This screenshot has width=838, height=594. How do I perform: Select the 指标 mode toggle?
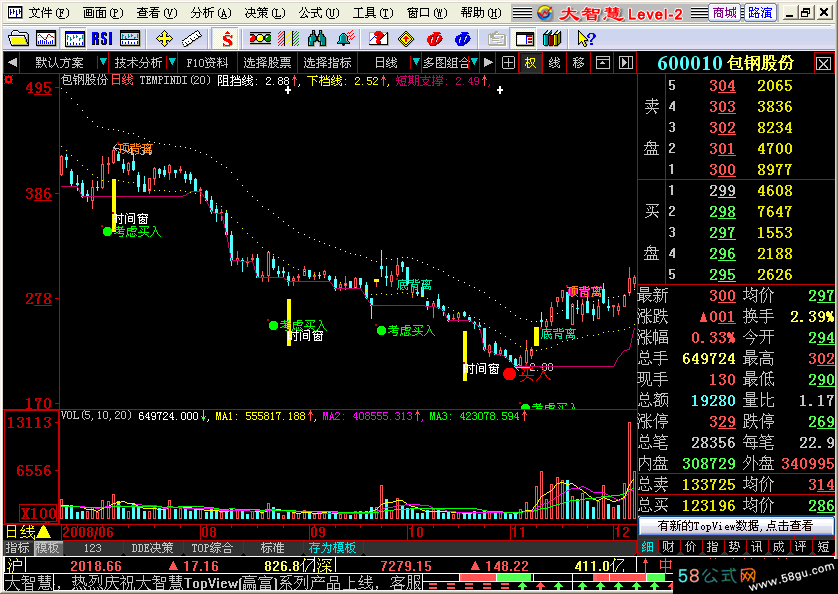tap(18, 548)
